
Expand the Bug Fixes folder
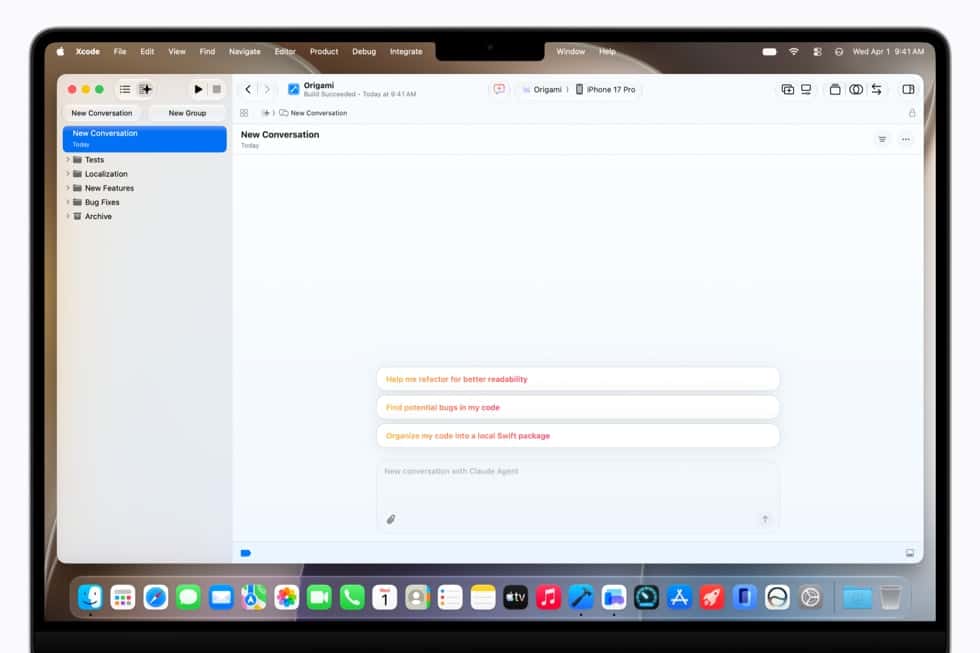68,202
